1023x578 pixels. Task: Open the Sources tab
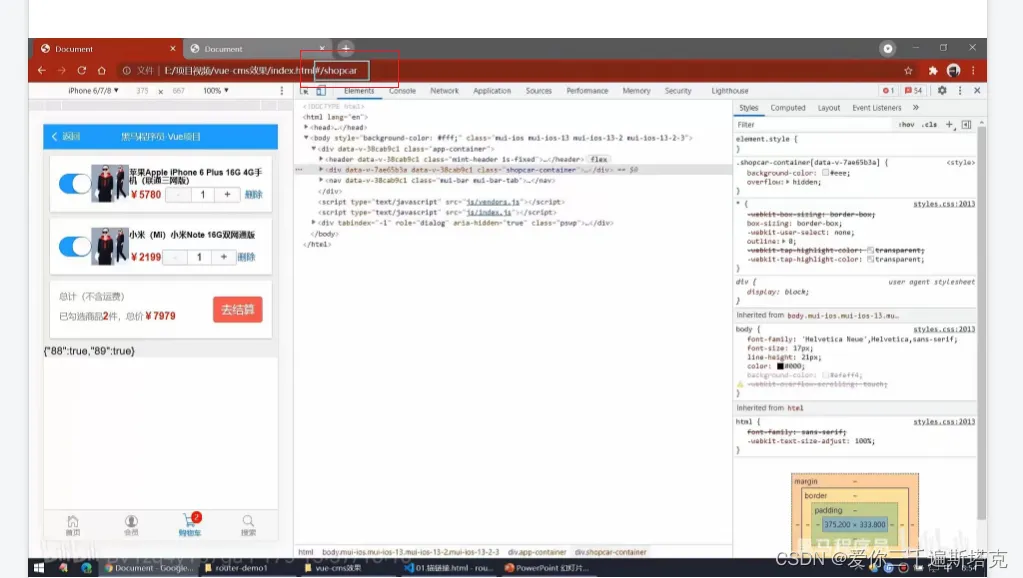pyautogui.click(x=538, y=91)
